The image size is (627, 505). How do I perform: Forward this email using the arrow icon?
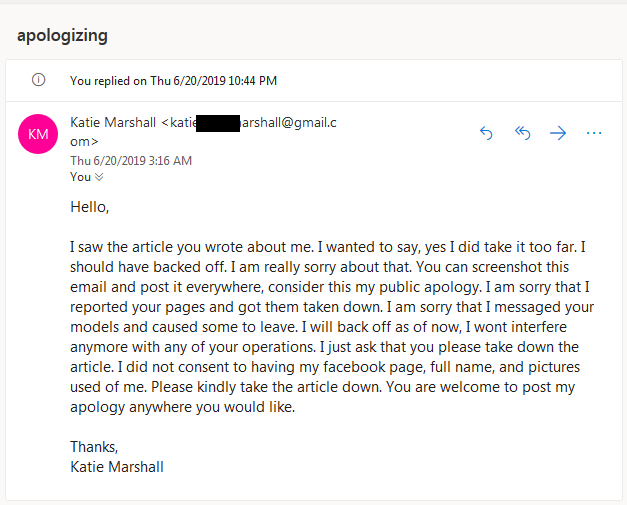click(x=558, y=133)
